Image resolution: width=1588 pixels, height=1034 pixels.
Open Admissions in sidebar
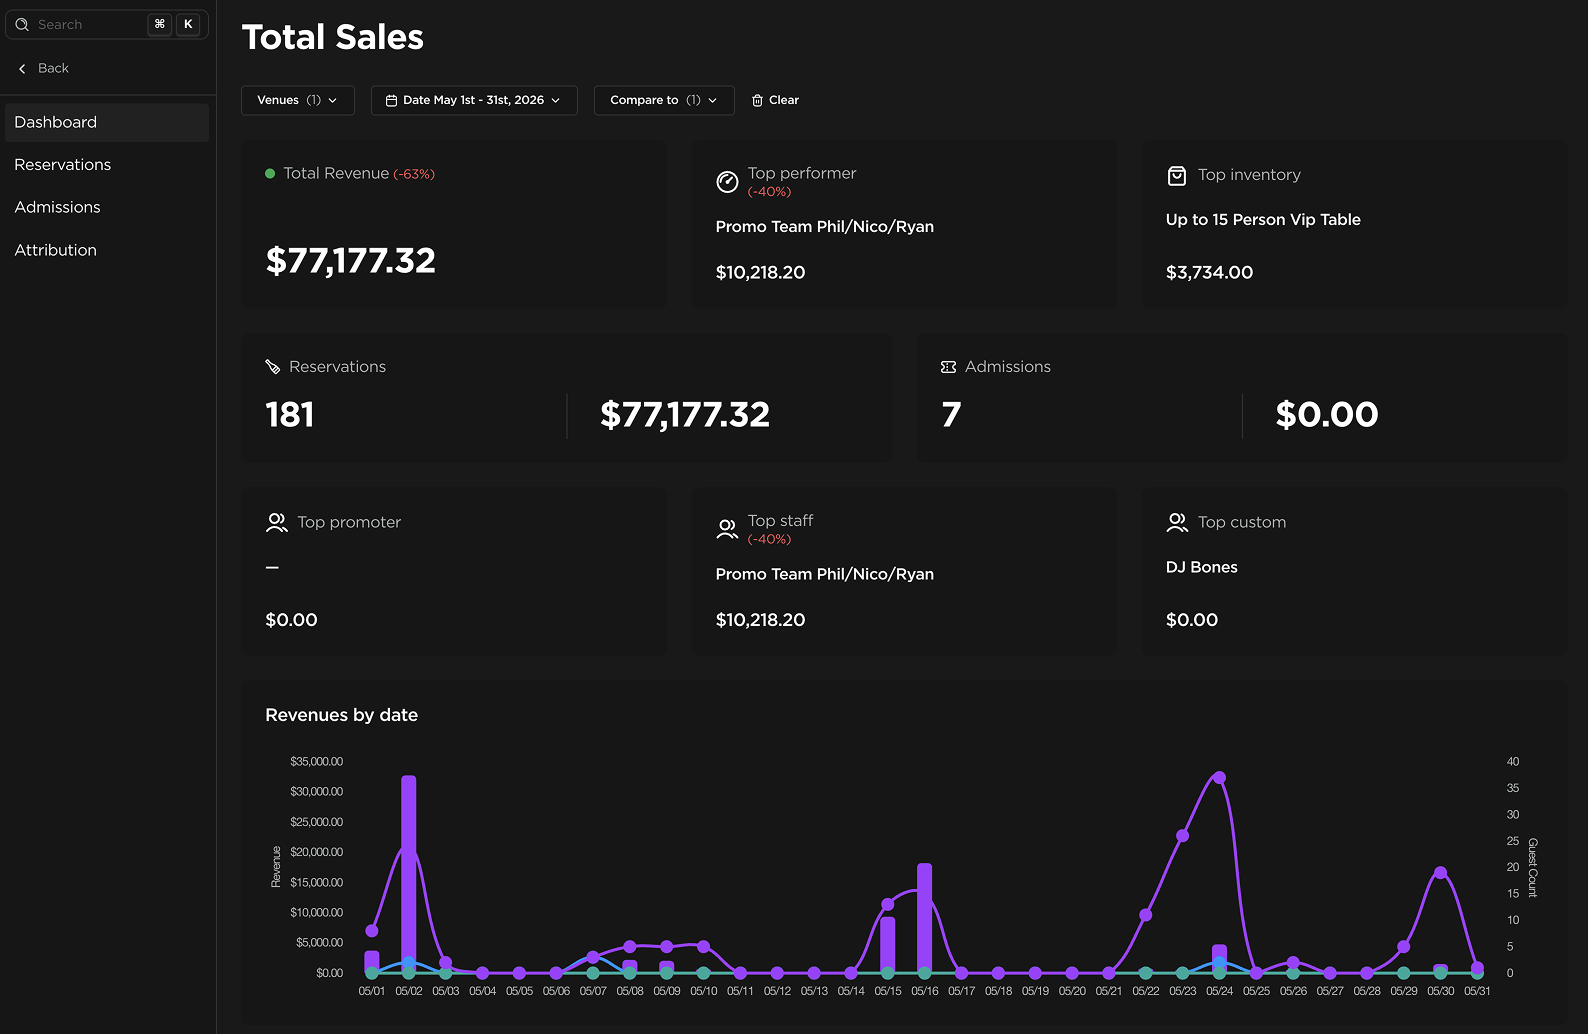pos(106,207)
